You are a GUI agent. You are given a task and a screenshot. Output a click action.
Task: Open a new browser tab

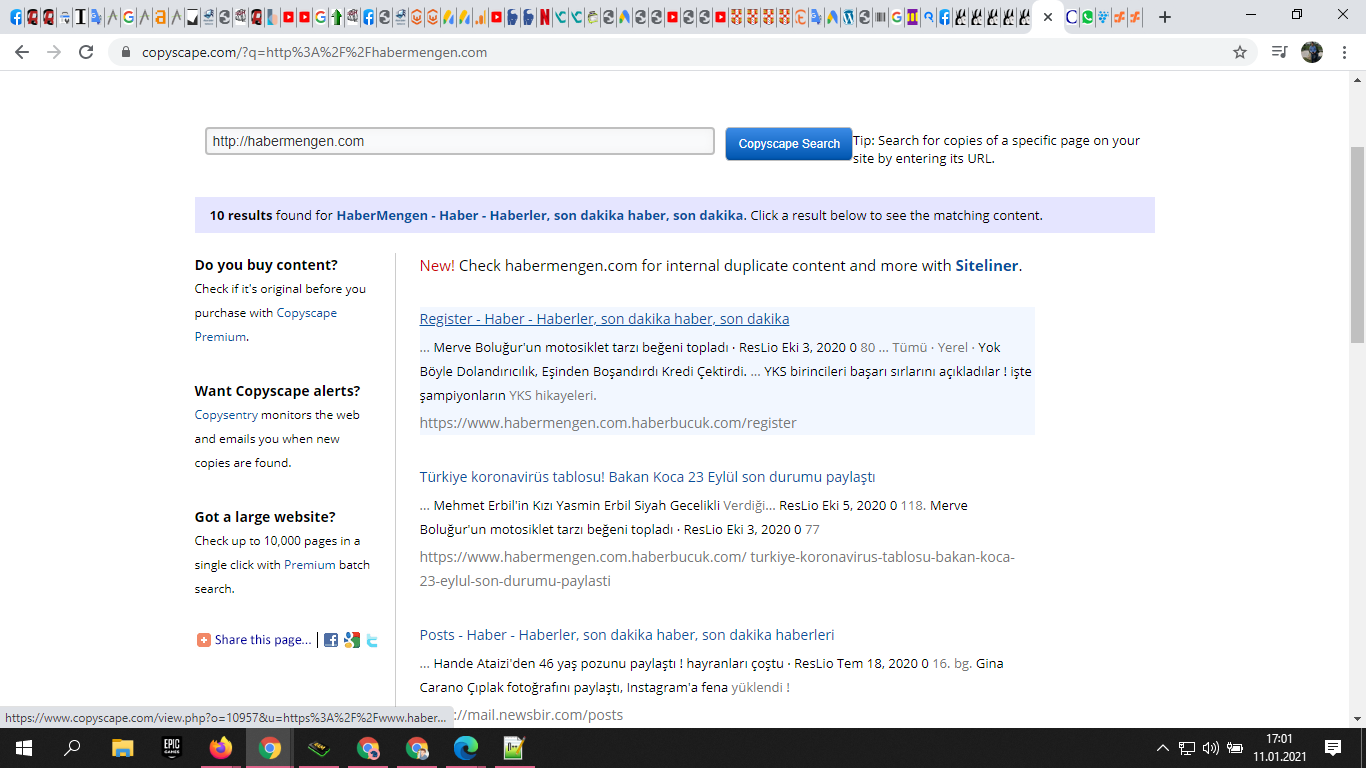click(1164, 17)
